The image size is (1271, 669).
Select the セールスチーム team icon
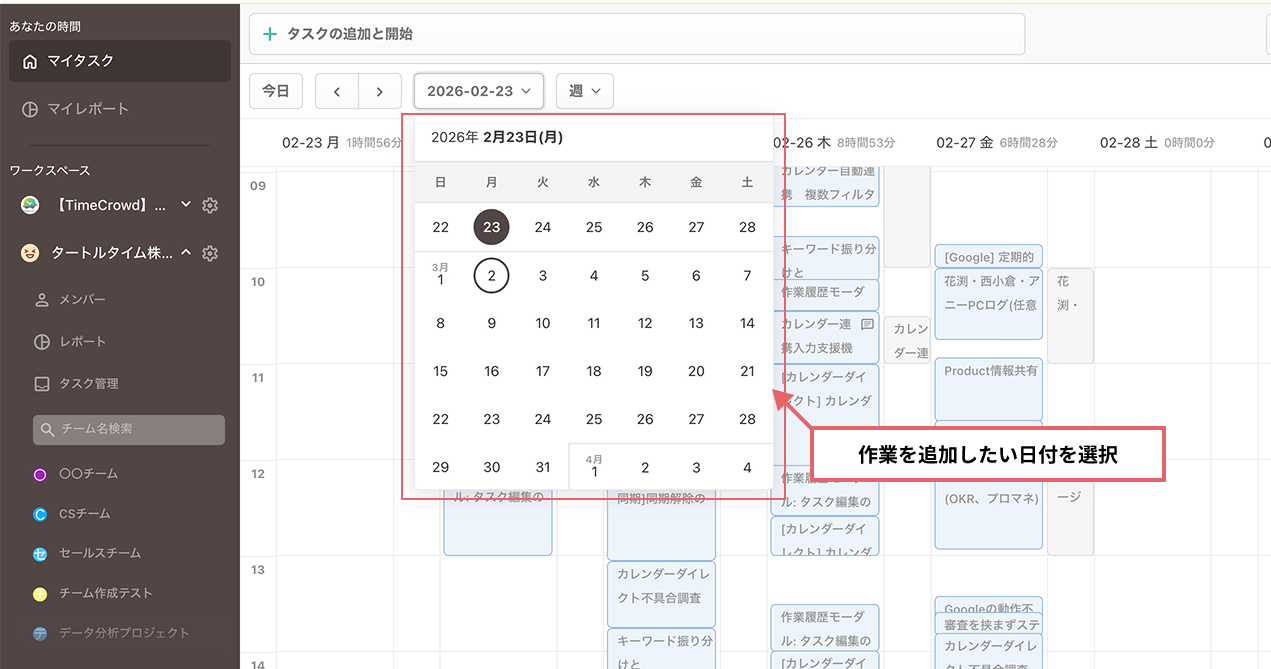tap(40, 553)
